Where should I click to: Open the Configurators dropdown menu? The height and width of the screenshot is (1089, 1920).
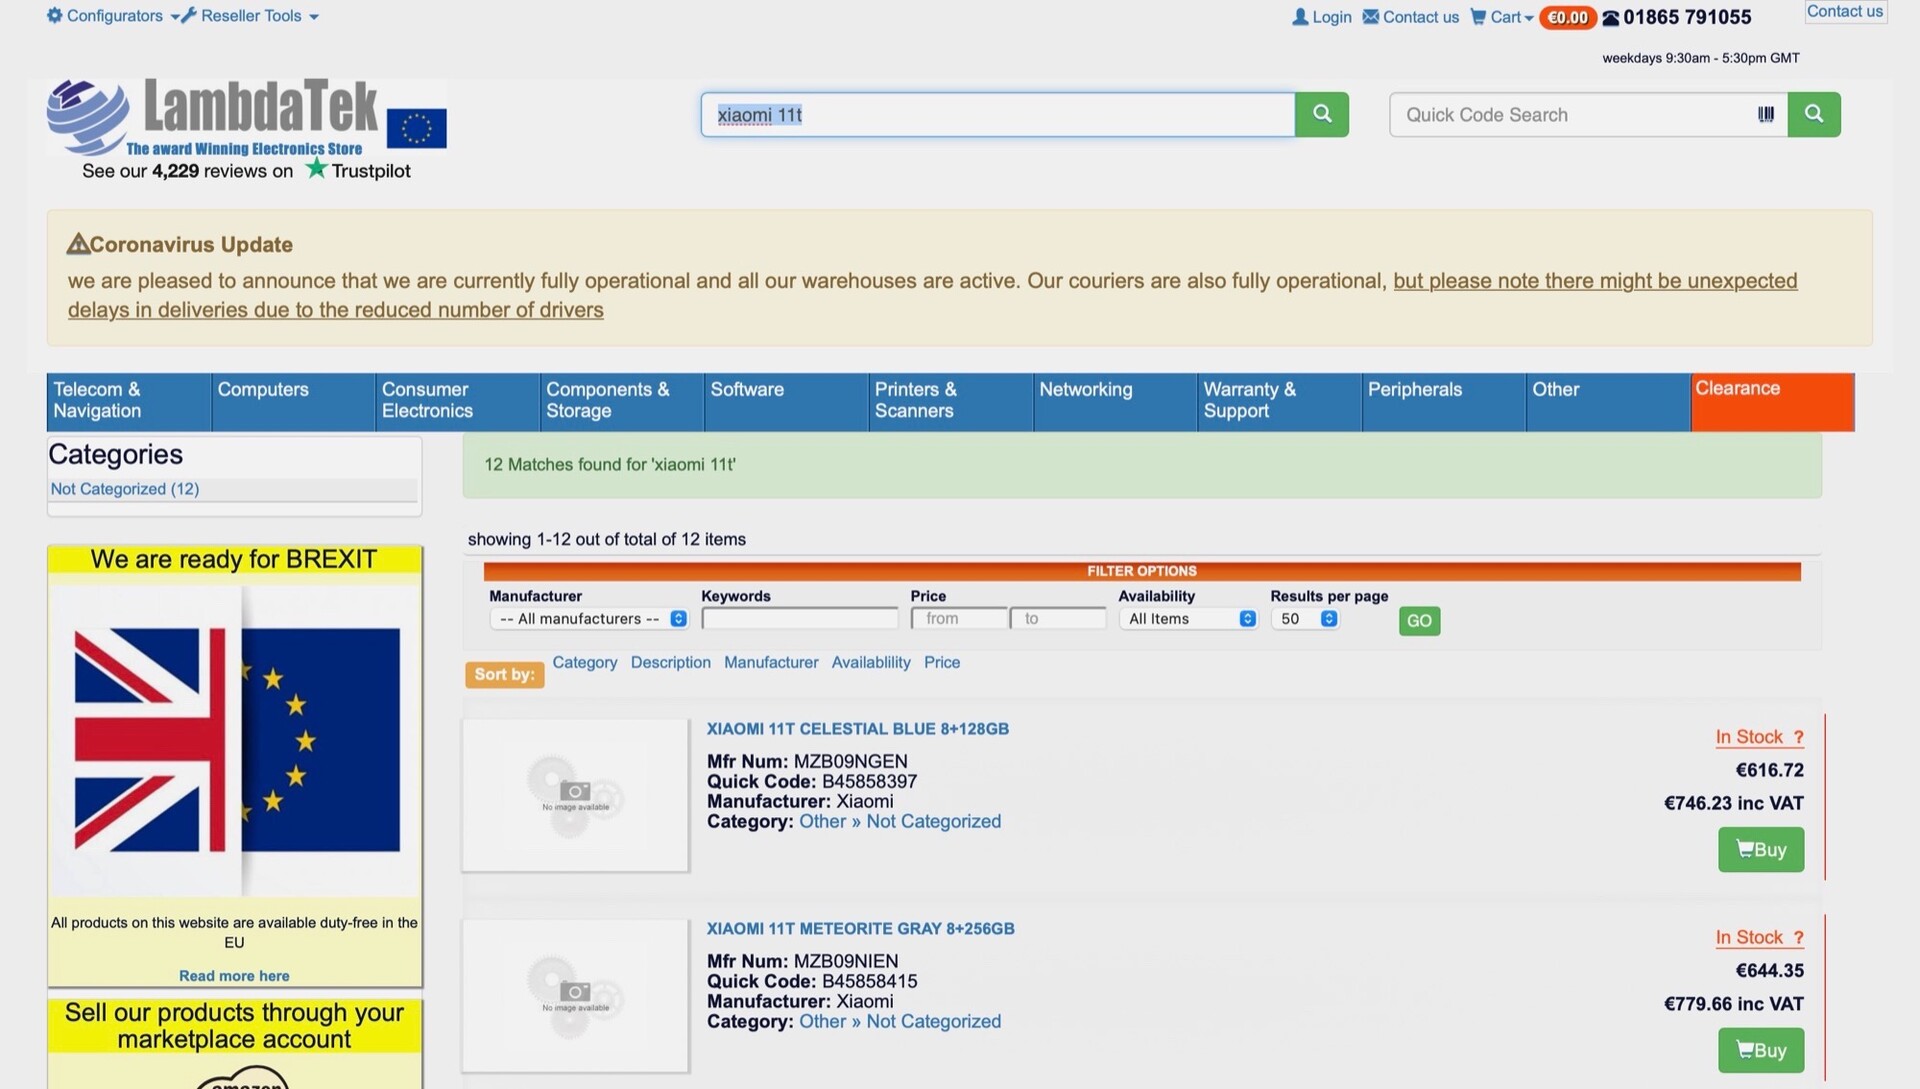pos(114,16)
